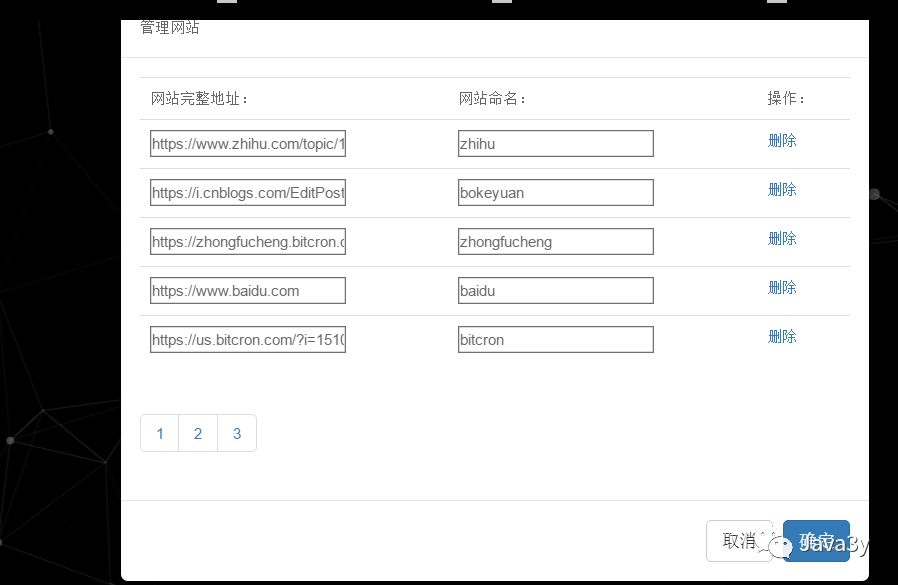Click the 取消 cancel button

pyautogui.click(x=739, y=541)
